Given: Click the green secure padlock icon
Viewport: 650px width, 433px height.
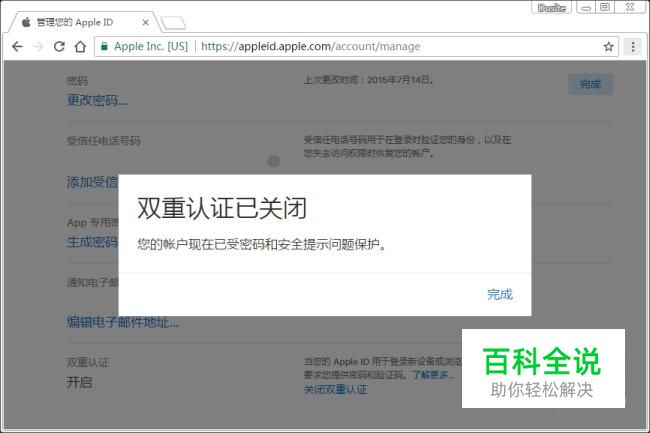Looking at the screenshot, I should pyautogui.click(x=104, y=46).
